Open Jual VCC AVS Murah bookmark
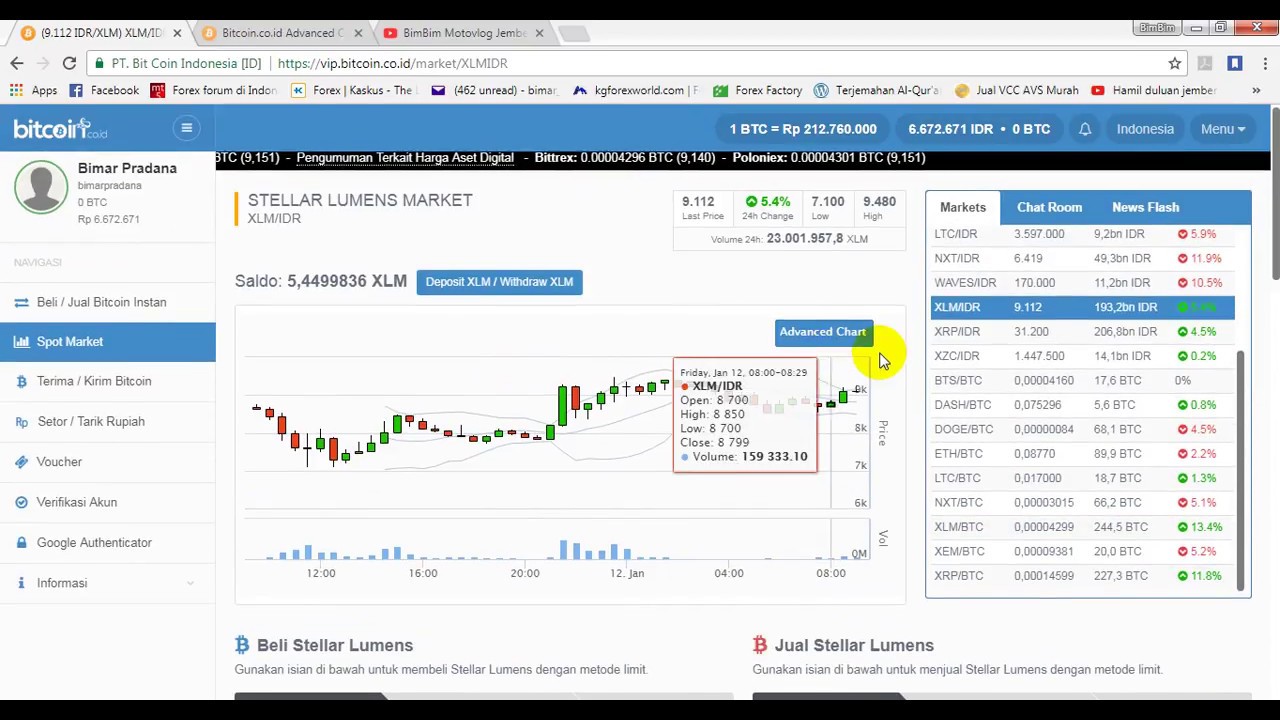Image resolution: width=1280 pixels, height=720 pixels. [1017, 90]
